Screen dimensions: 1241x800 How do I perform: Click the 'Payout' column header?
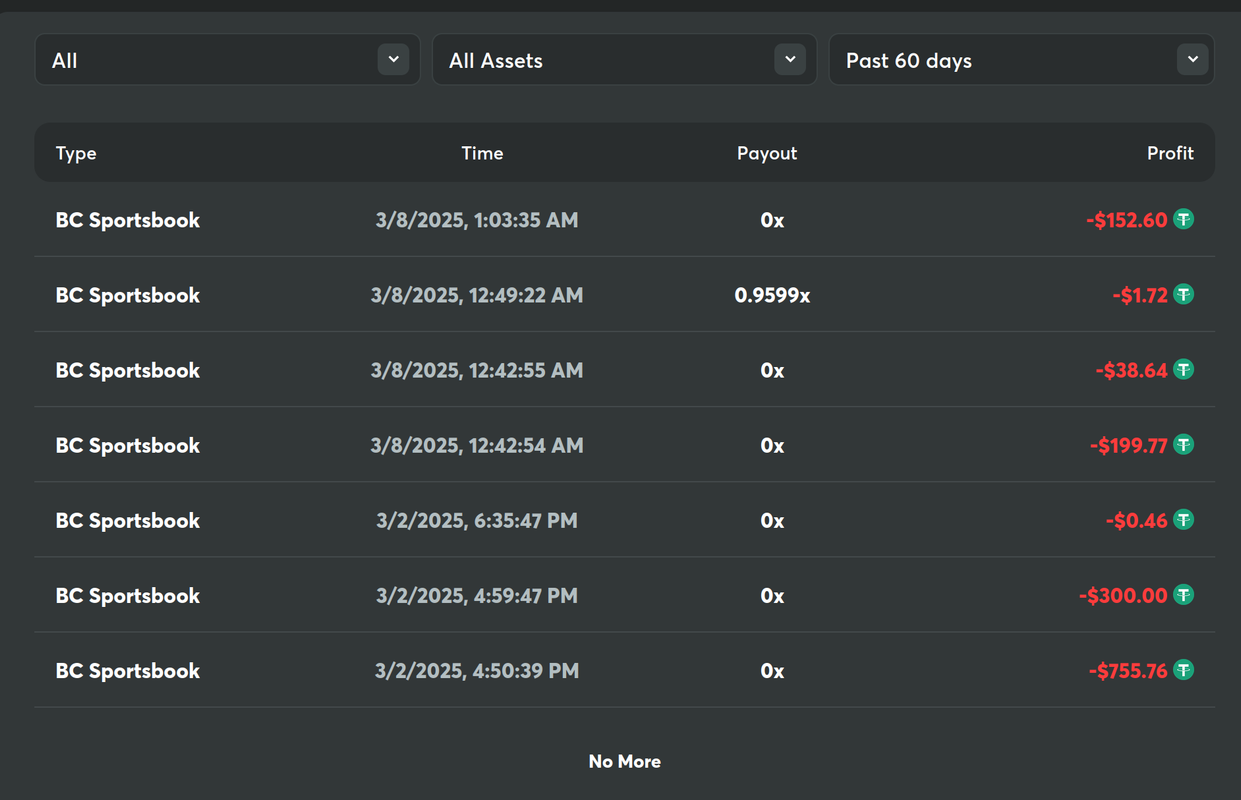(767, 153)
